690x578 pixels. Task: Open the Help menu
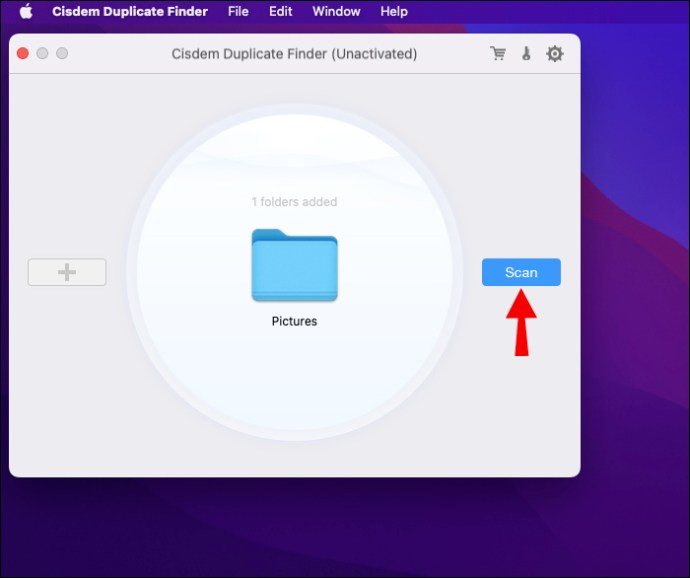[x=394, y=11]
